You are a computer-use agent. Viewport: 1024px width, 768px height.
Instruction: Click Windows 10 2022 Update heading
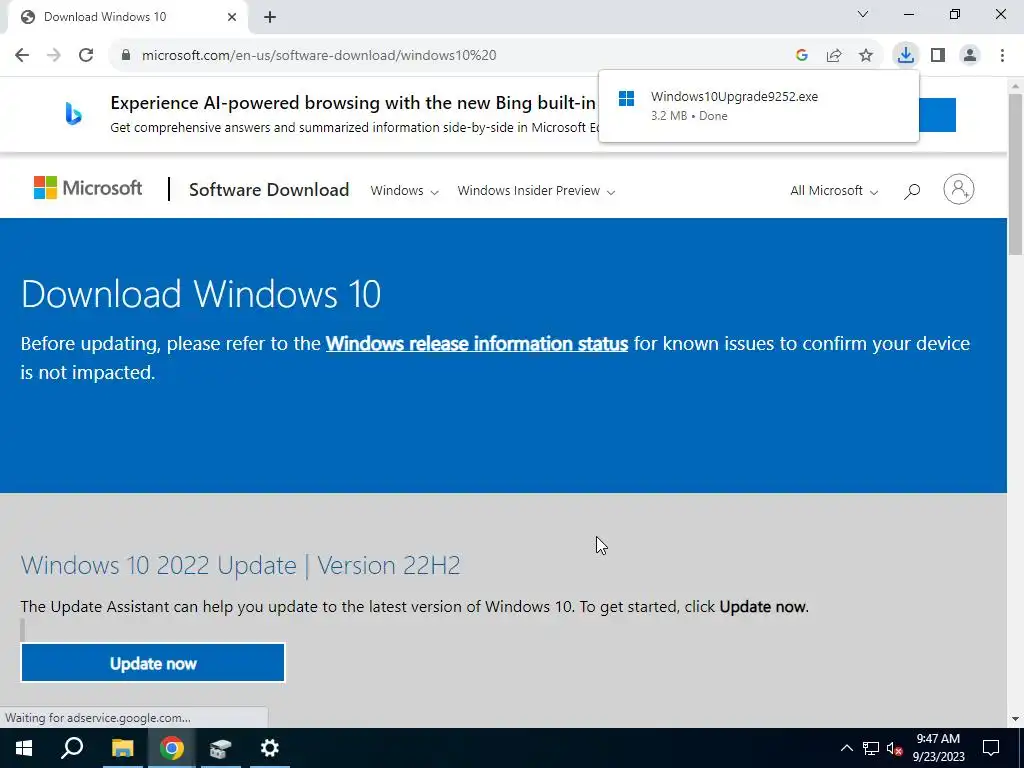click(240, 566)
